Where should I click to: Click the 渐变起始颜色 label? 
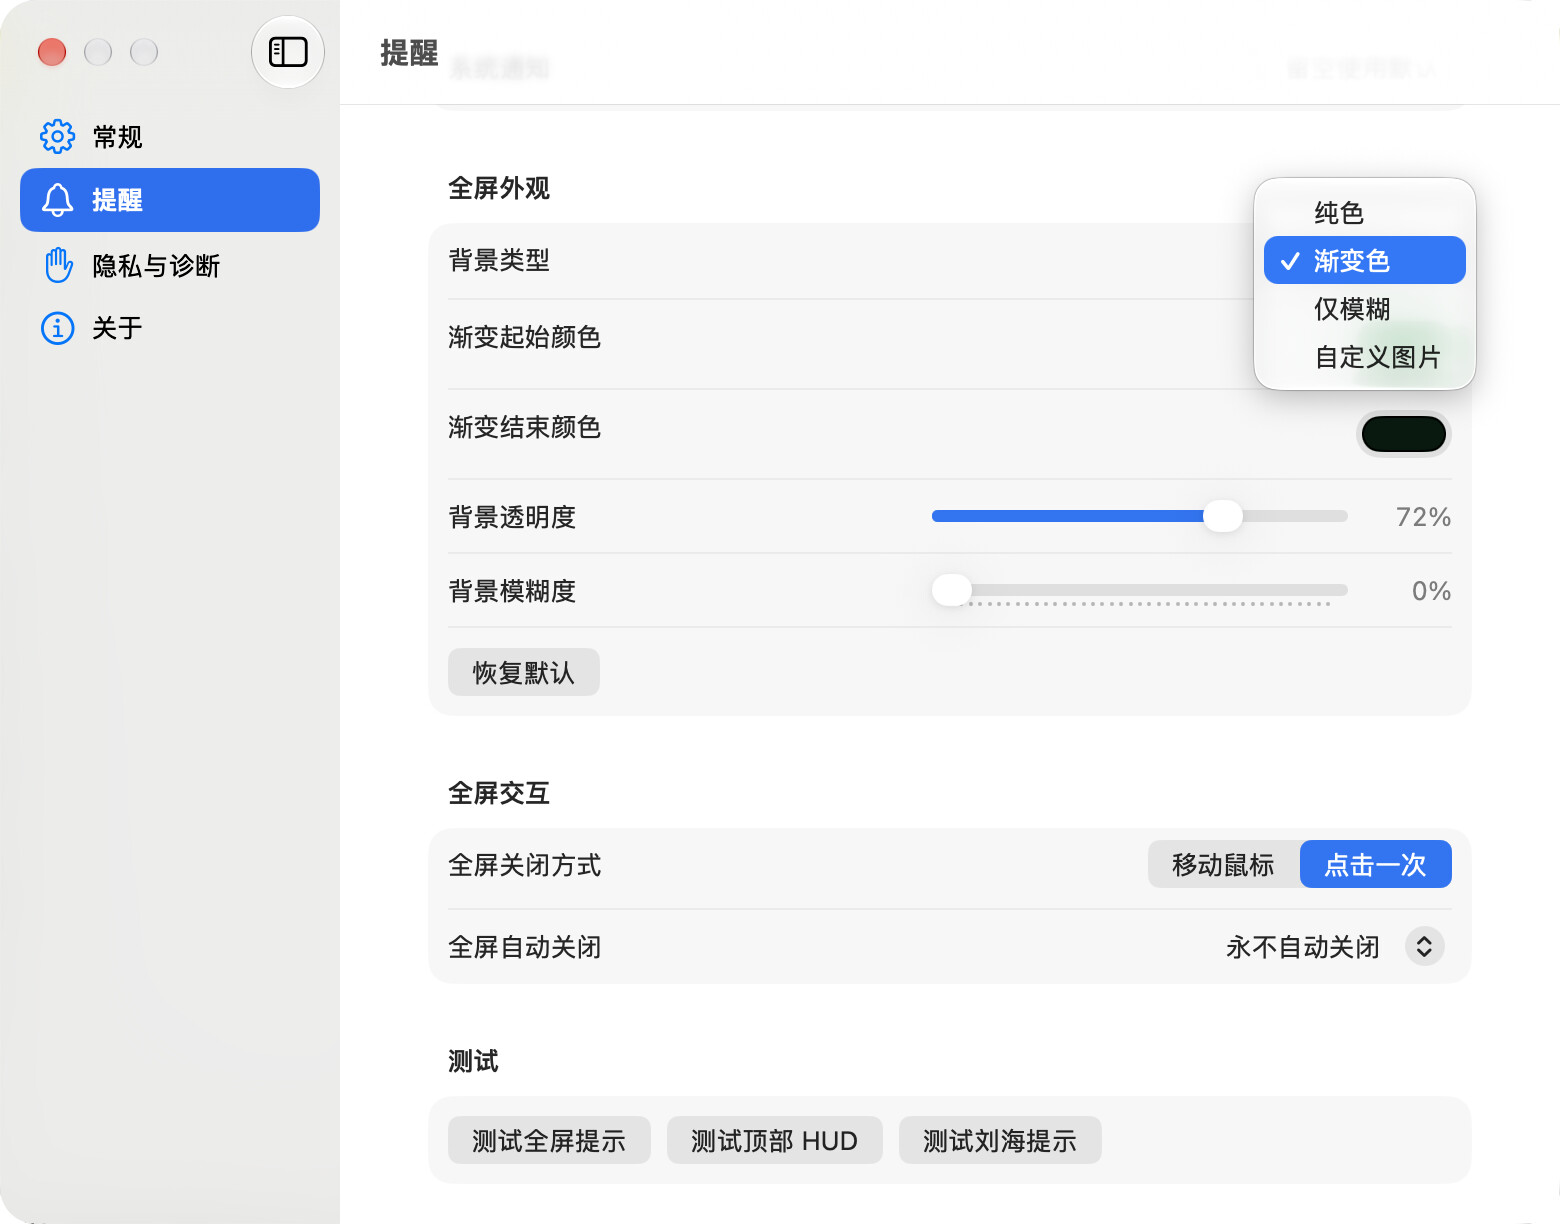pos(524,337)
